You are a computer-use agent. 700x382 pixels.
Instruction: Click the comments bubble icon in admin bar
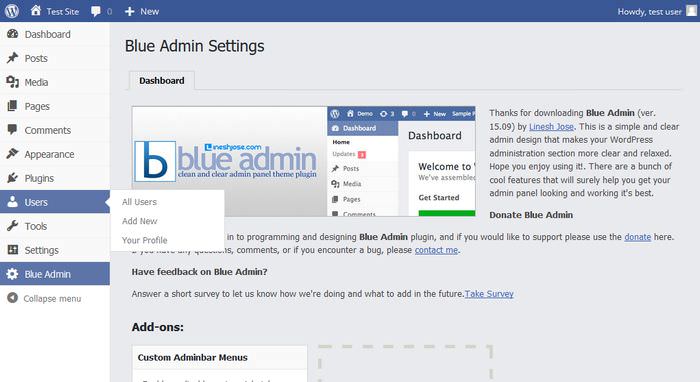(x=96, y=12)
